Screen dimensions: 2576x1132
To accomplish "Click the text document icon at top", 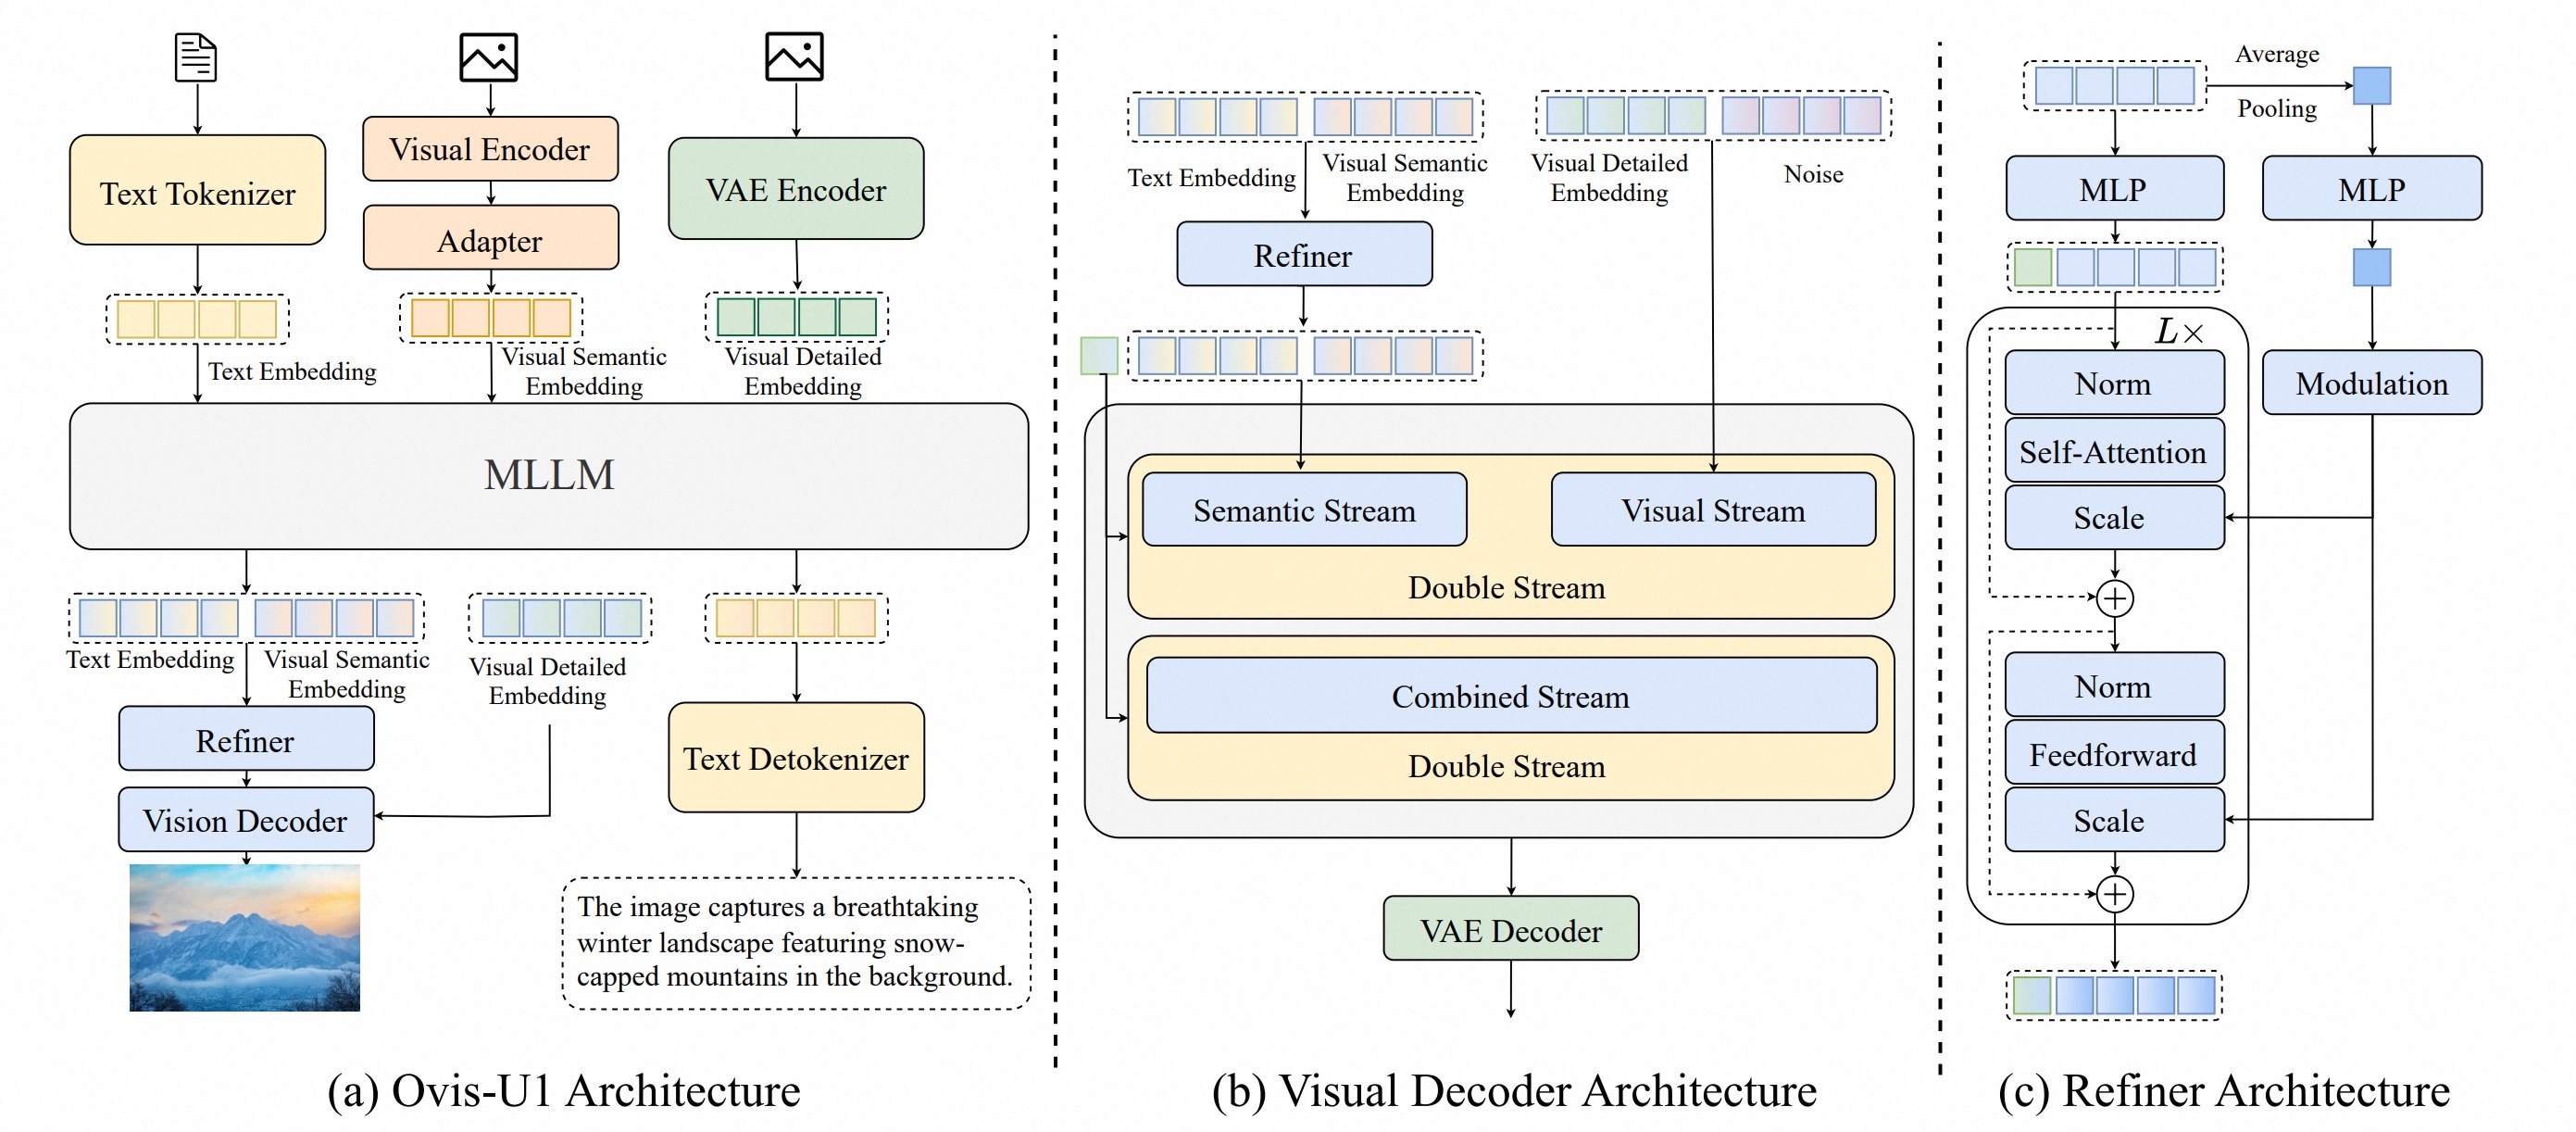I will (196, 57).
